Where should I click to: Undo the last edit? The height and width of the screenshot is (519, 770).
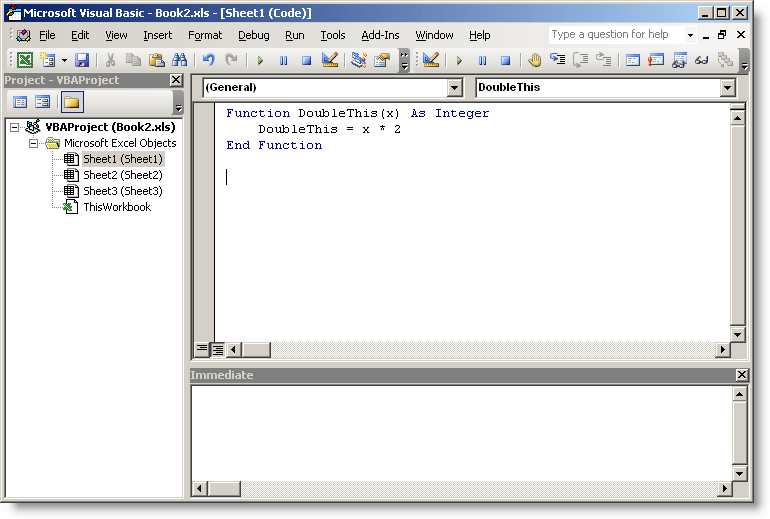[x=209, y=60]
